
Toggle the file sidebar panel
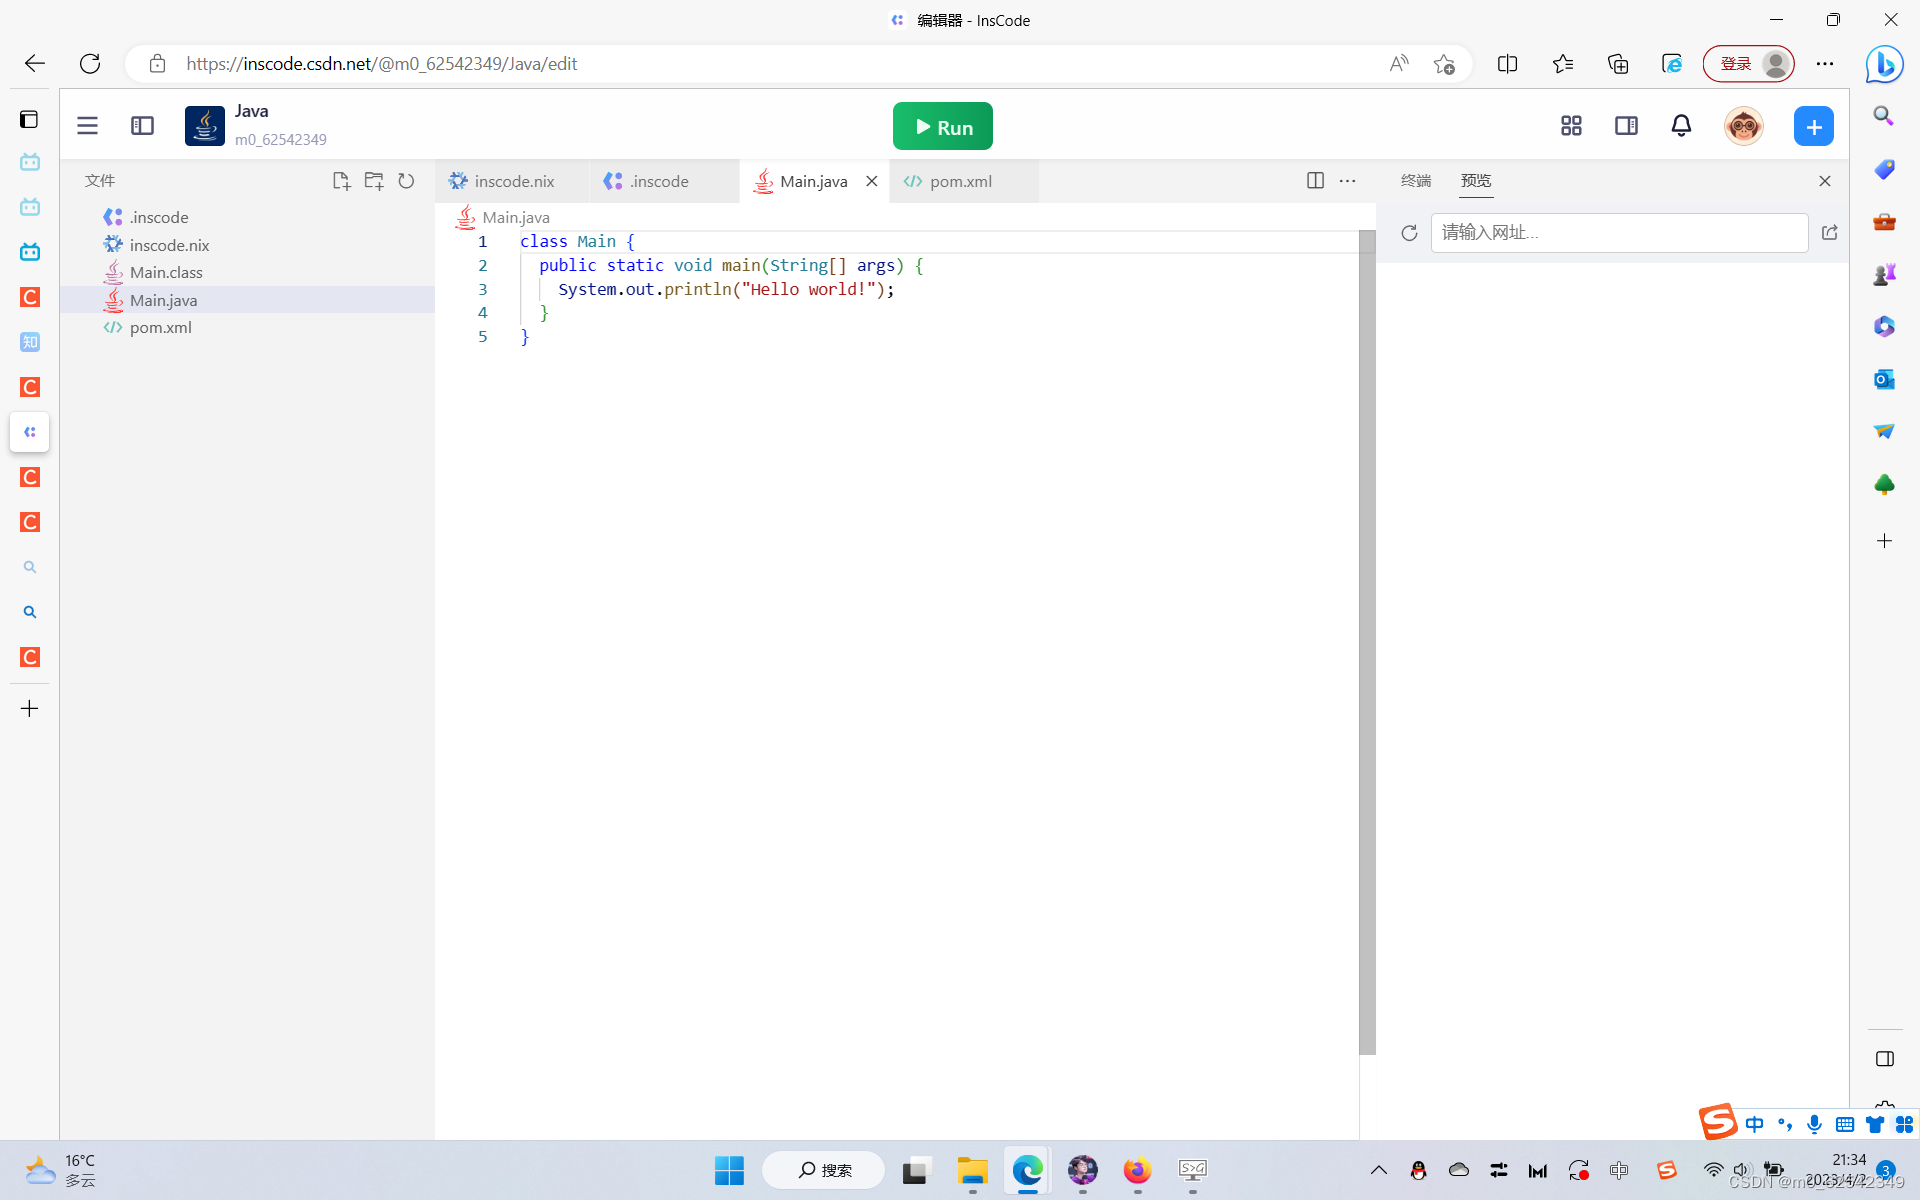[x=142, y=126]
